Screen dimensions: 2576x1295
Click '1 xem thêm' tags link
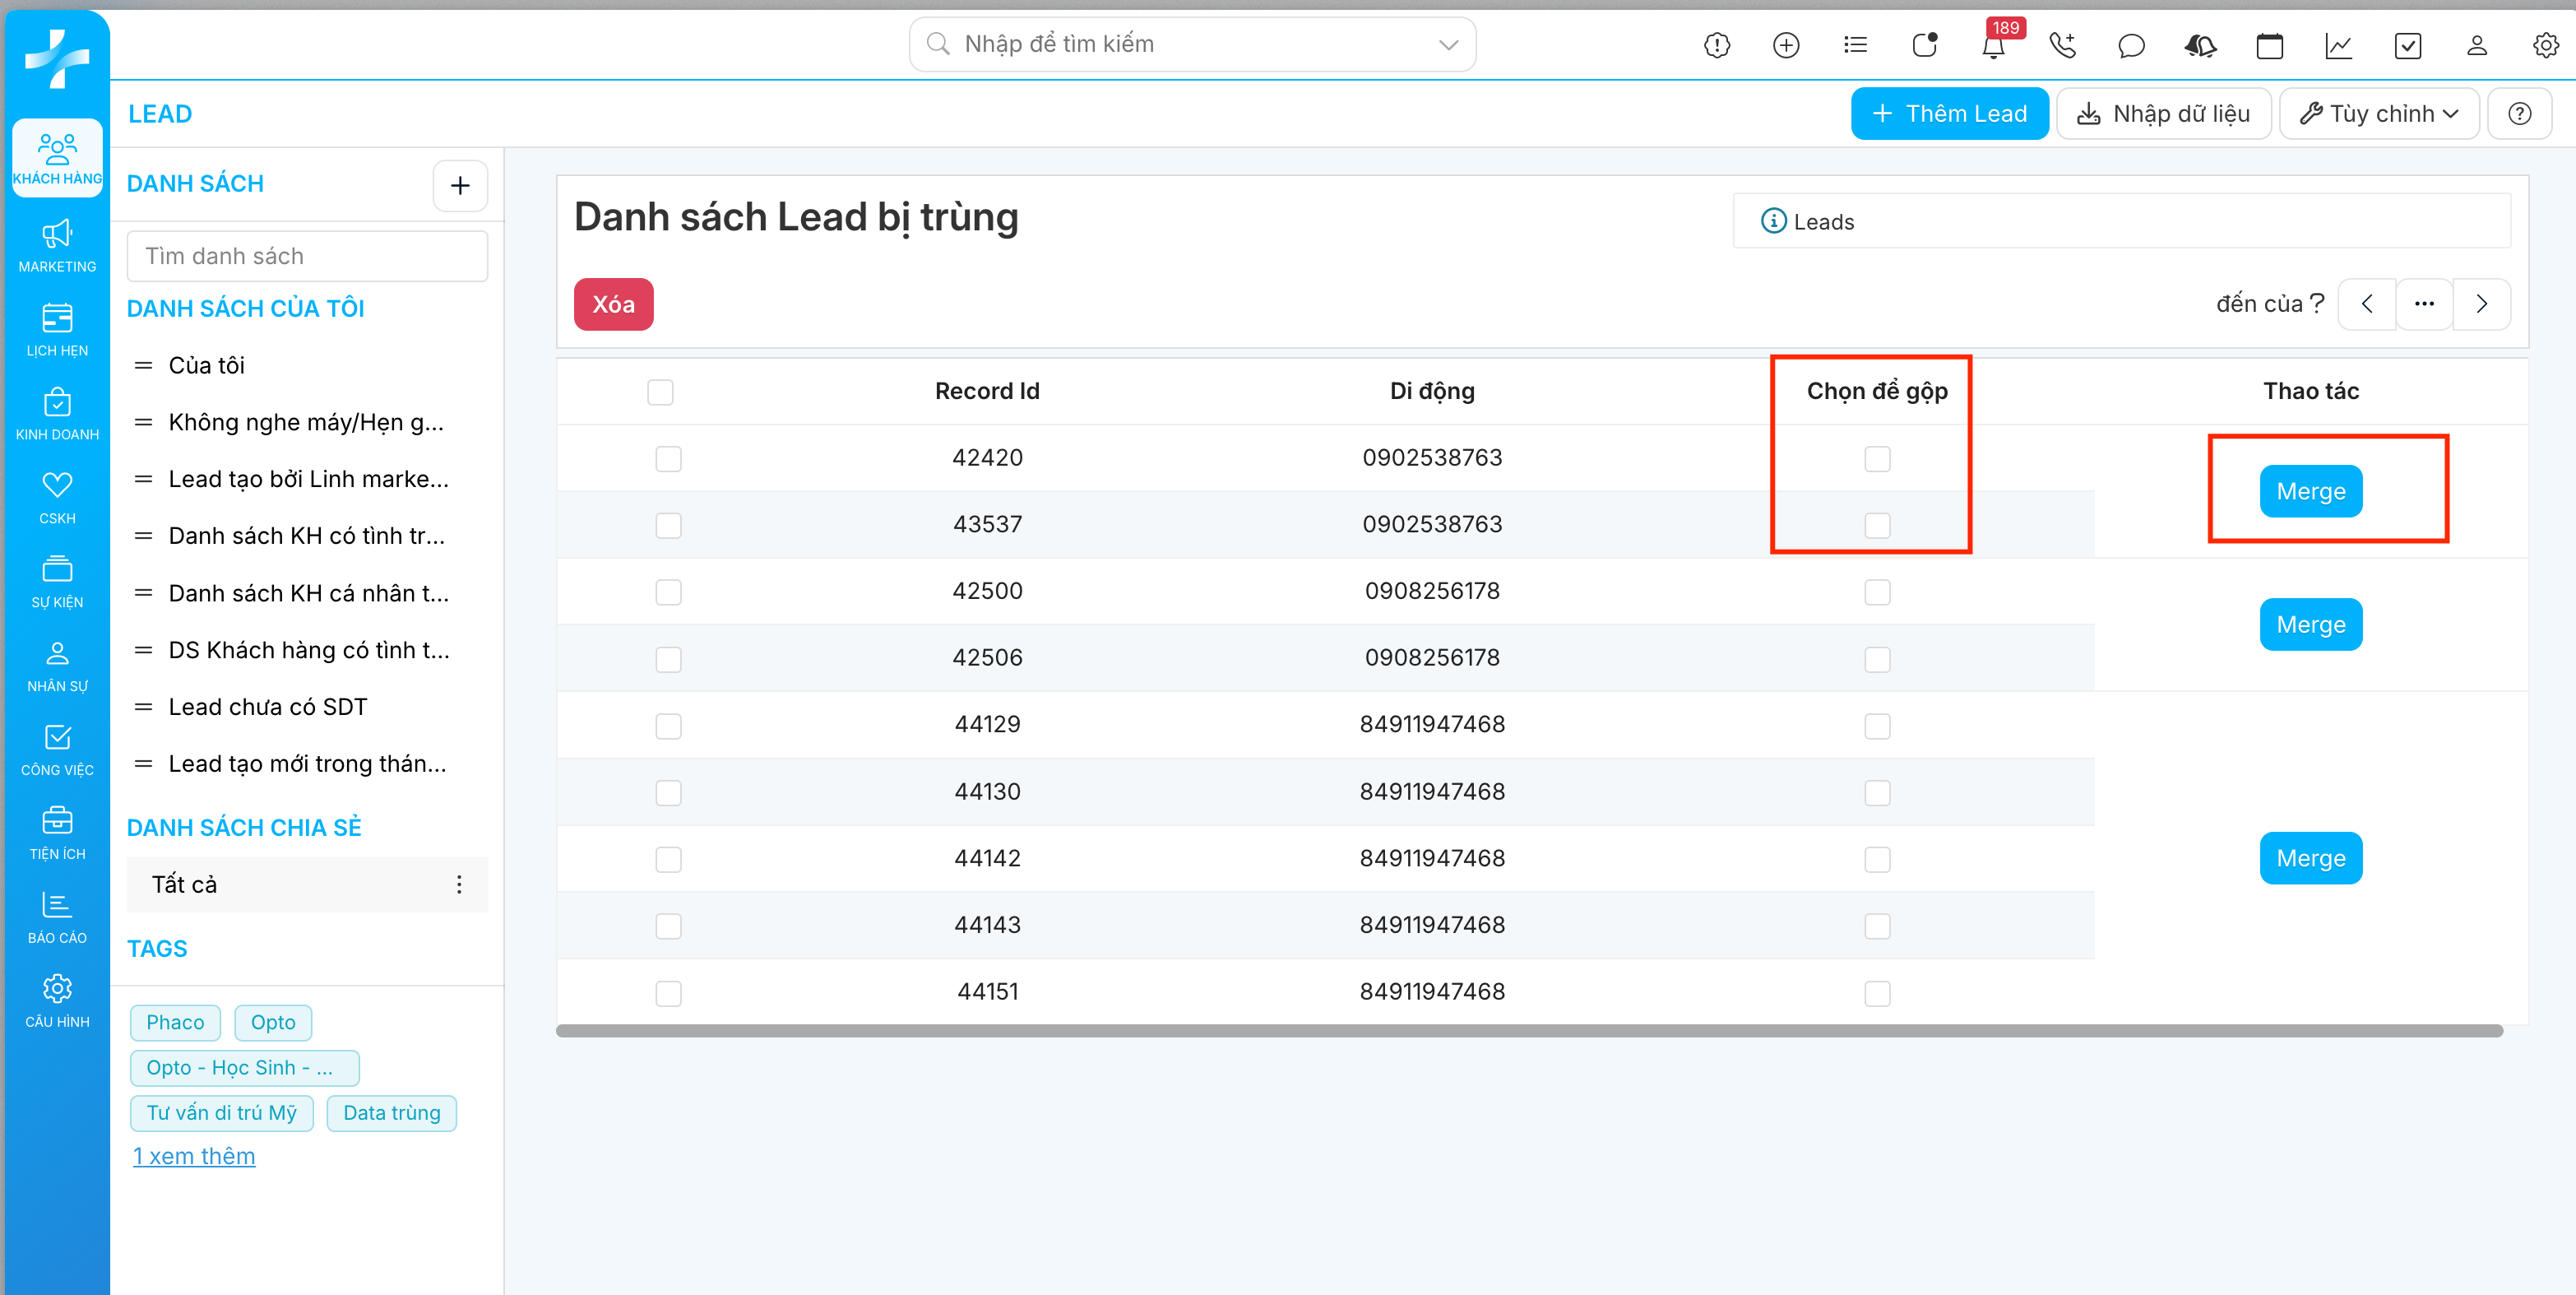point(194,1156)
